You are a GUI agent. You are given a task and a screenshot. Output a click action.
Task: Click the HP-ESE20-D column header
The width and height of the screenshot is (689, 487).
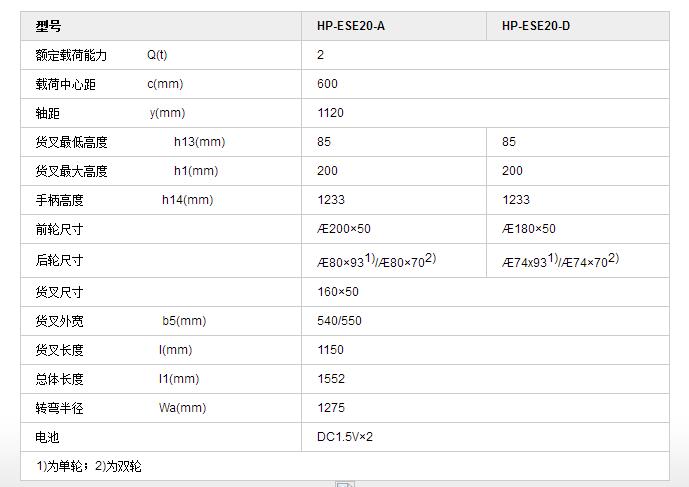click(x=536, y=26)
